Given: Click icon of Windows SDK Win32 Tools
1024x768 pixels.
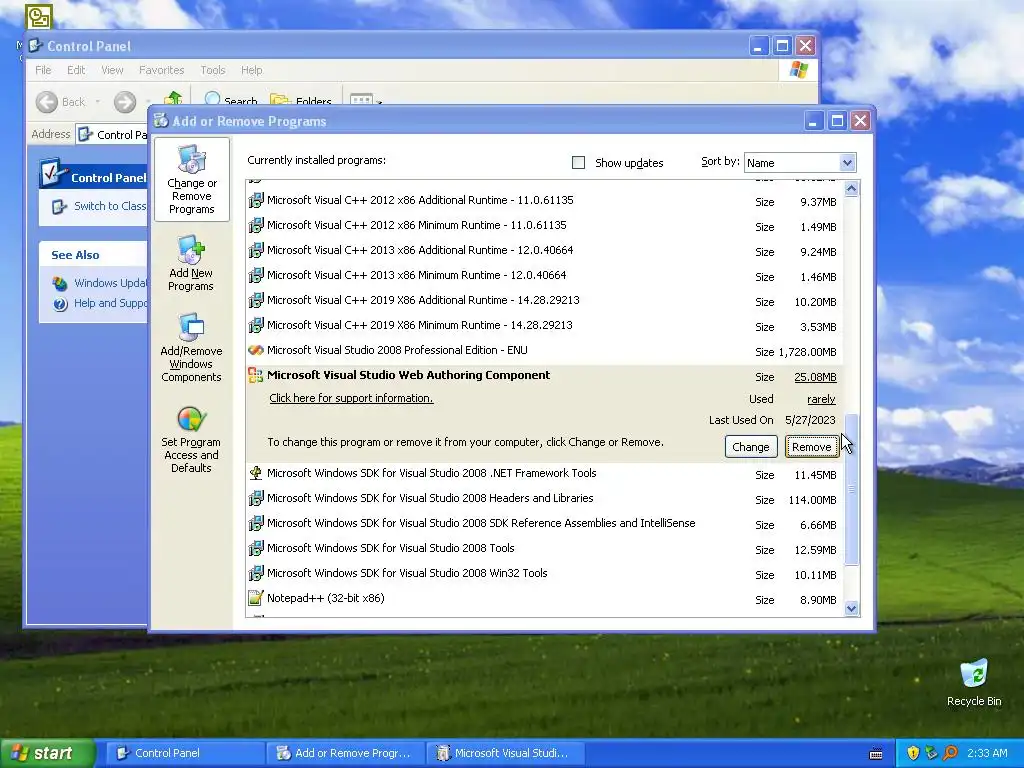Looking at the screenshot, I should click(x=256, y=573).
